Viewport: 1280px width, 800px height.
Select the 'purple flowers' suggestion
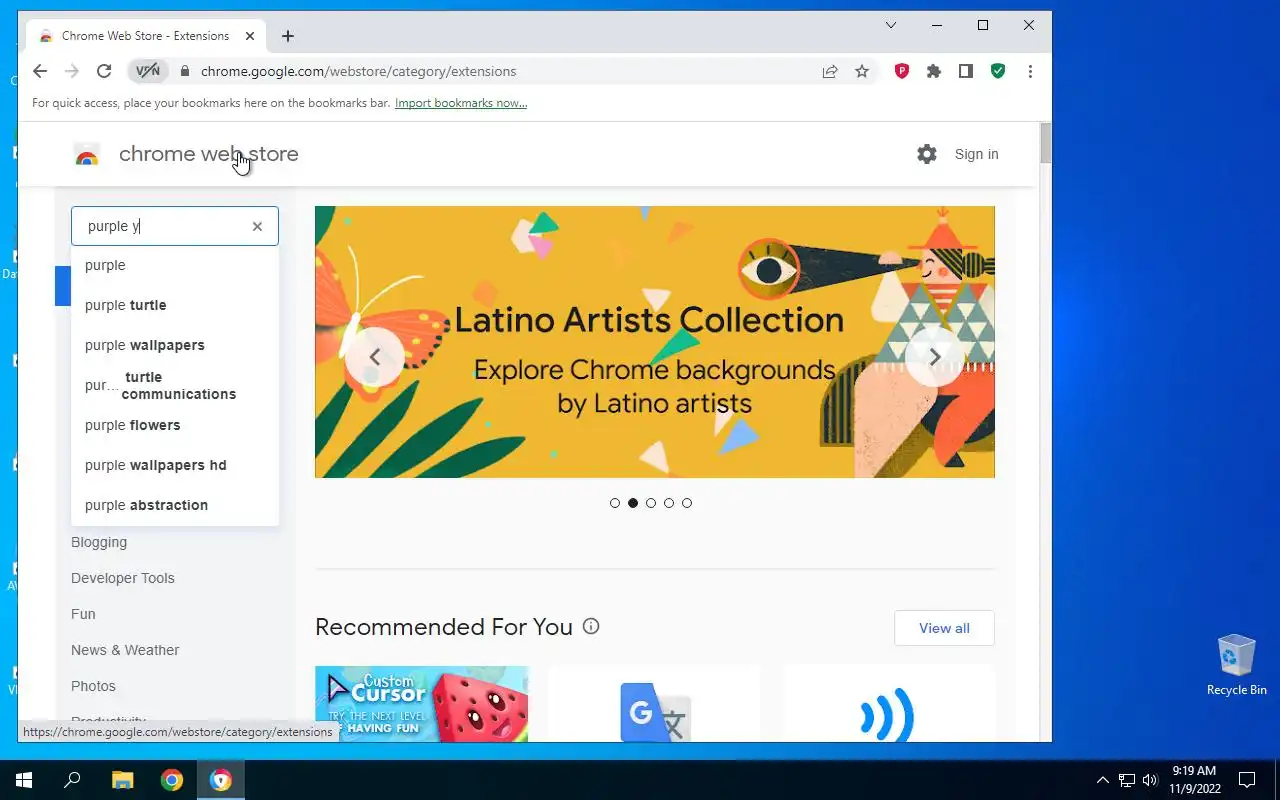point(175,425)
